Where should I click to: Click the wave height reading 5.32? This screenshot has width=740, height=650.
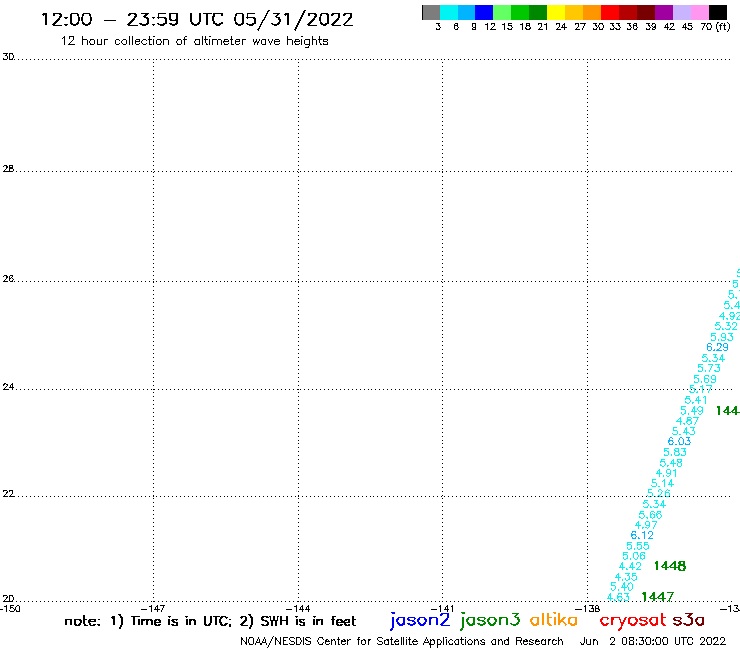(726, 326)
